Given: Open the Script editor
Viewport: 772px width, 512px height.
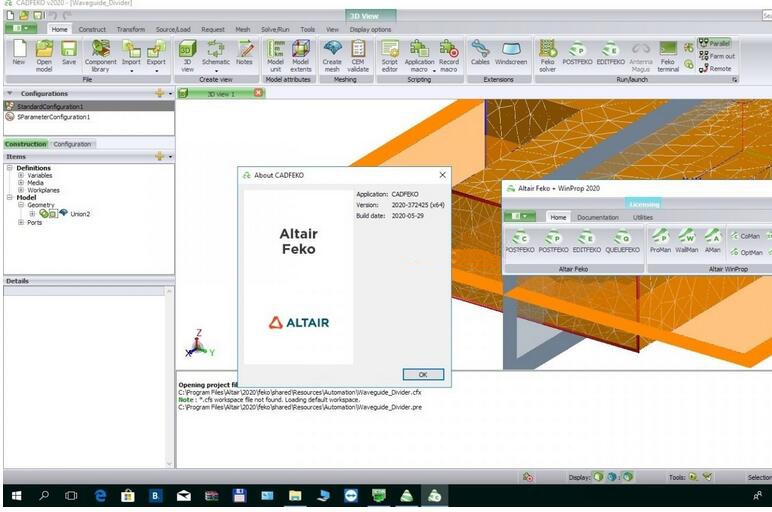Looking at the screenshot, I should 389,56.
